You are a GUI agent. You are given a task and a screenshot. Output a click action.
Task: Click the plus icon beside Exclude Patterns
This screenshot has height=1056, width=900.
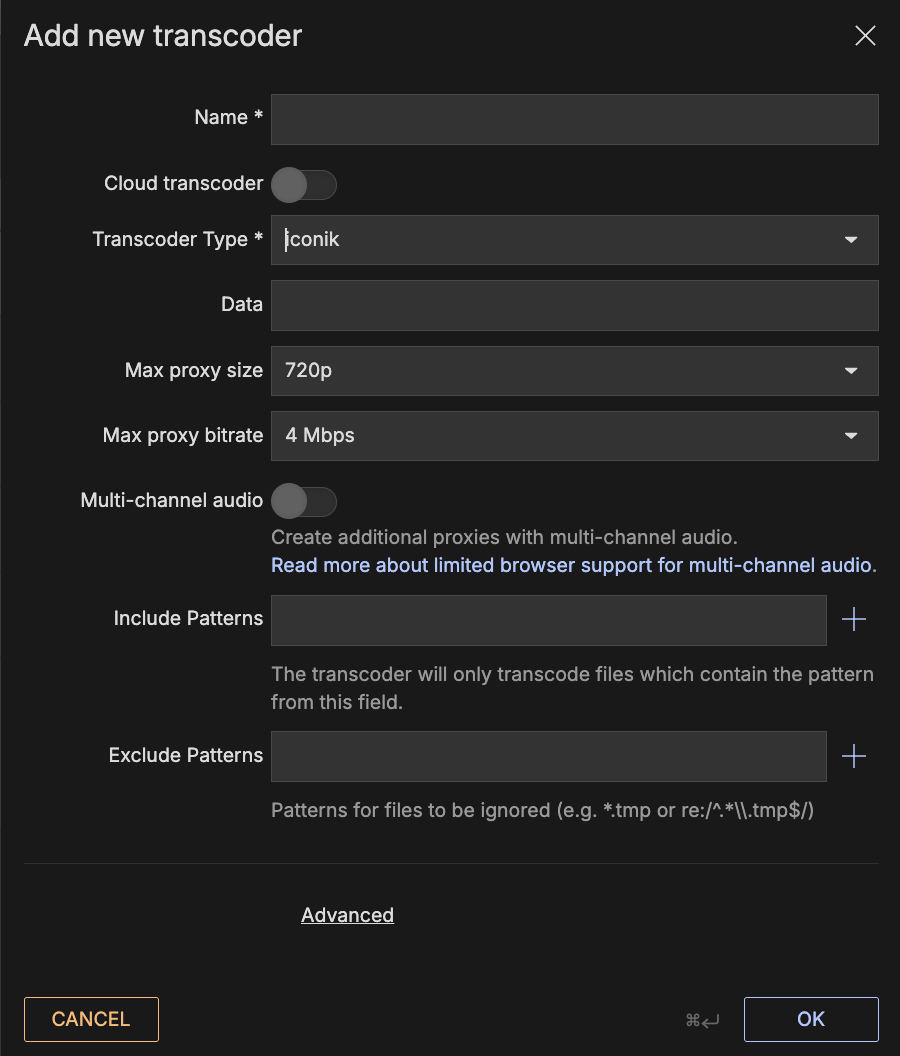853,756
